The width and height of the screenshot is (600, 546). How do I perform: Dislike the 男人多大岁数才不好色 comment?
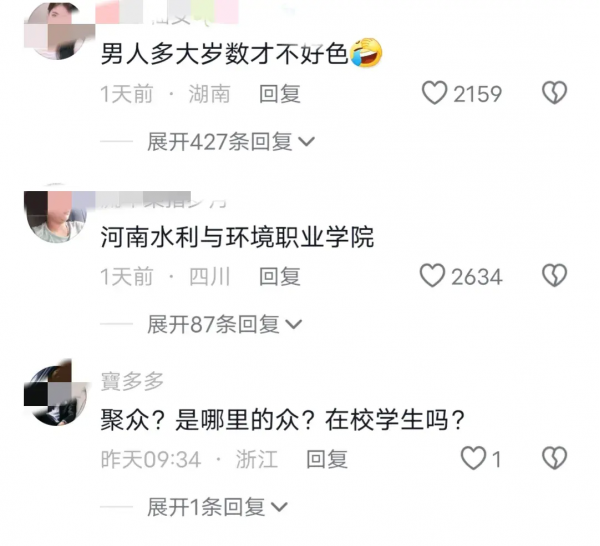pyautogui.click(x=554, y=93)
